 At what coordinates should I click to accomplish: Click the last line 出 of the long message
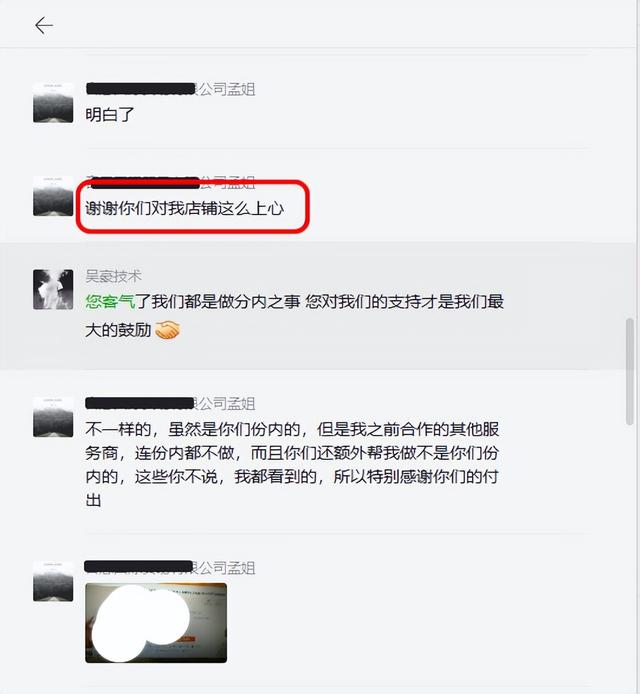(x=93, y=501)
